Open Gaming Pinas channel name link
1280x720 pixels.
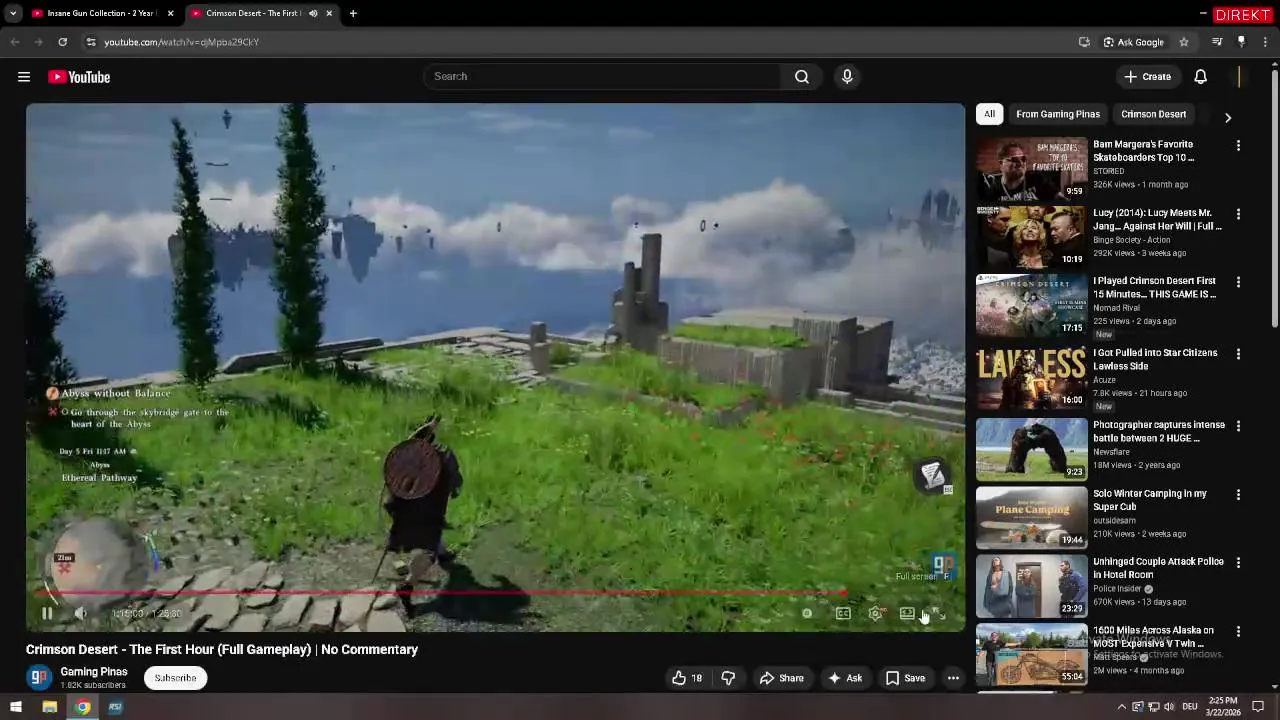pyautogui.click(x=94, y=672)
